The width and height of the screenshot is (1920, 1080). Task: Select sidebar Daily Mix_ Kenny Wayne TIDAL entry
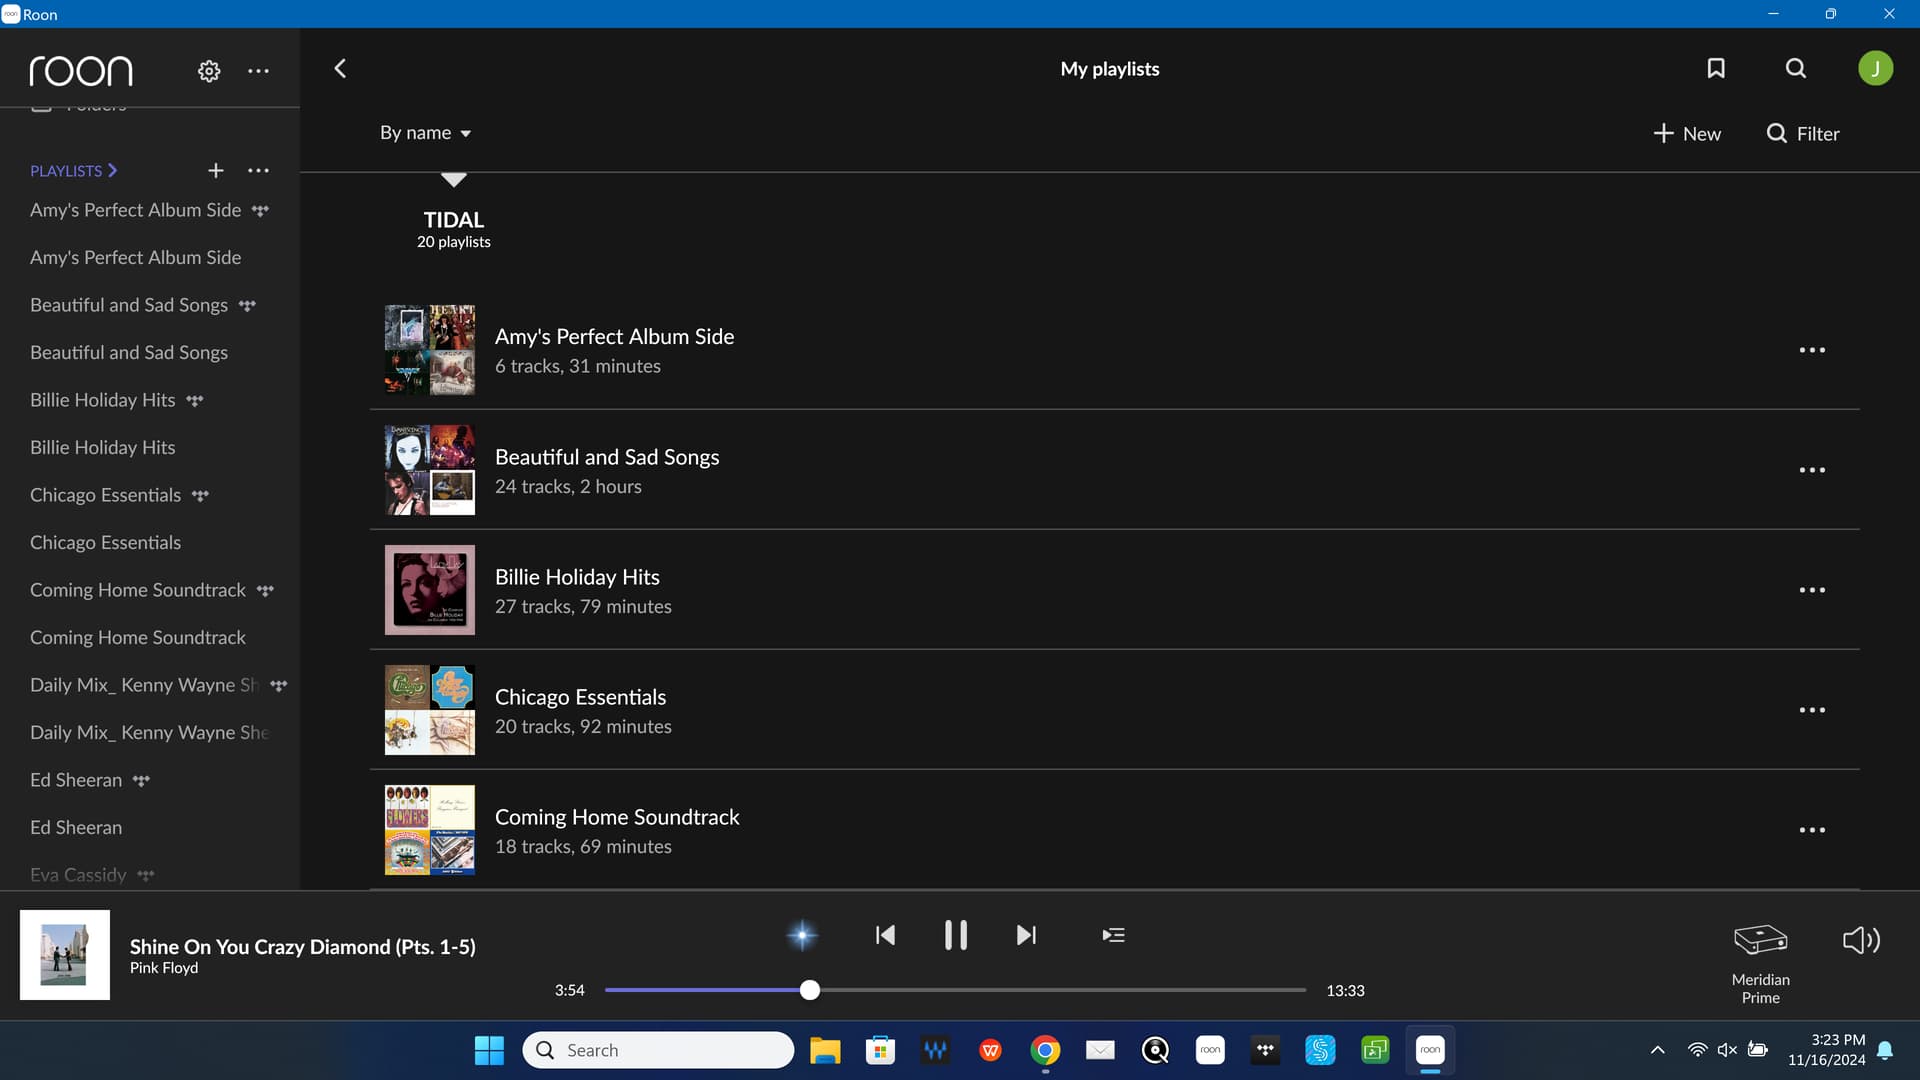point(158,685)
